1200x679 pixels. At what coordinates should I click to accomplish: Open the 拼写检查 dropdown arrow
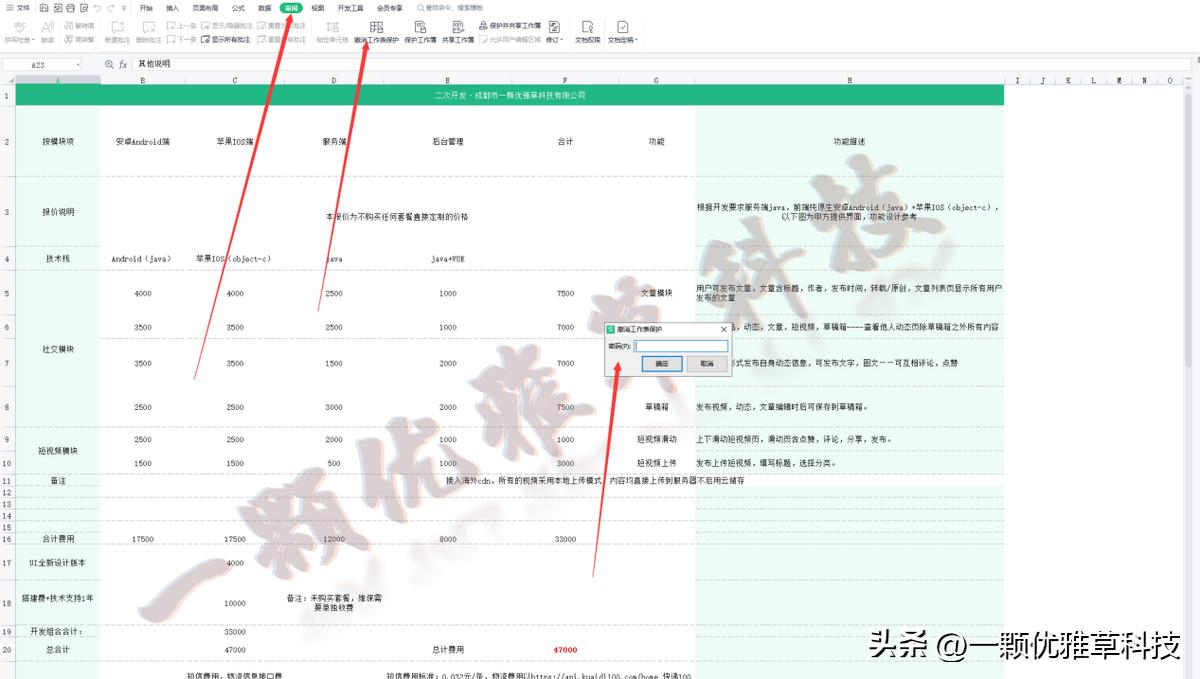(x=32, y=40)
